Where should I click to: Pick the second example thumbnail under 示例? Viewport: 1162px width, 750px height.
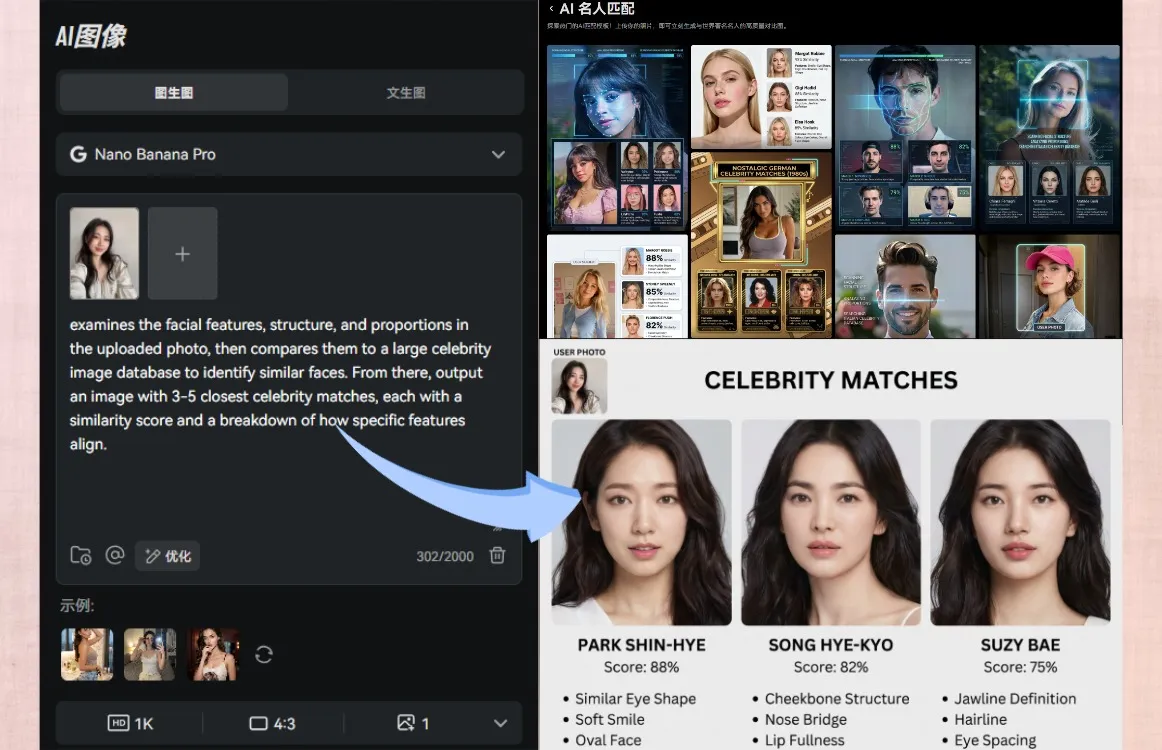150,654
